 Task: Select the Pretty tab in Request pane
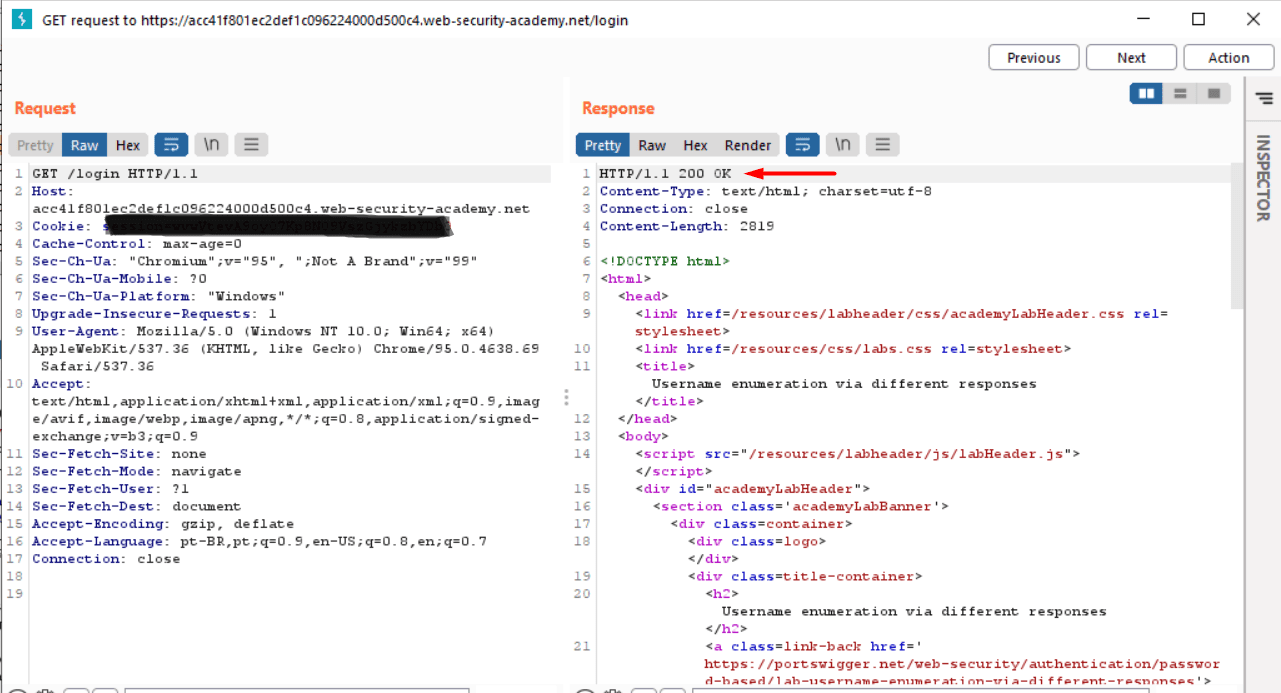click(x=35, y=145)
